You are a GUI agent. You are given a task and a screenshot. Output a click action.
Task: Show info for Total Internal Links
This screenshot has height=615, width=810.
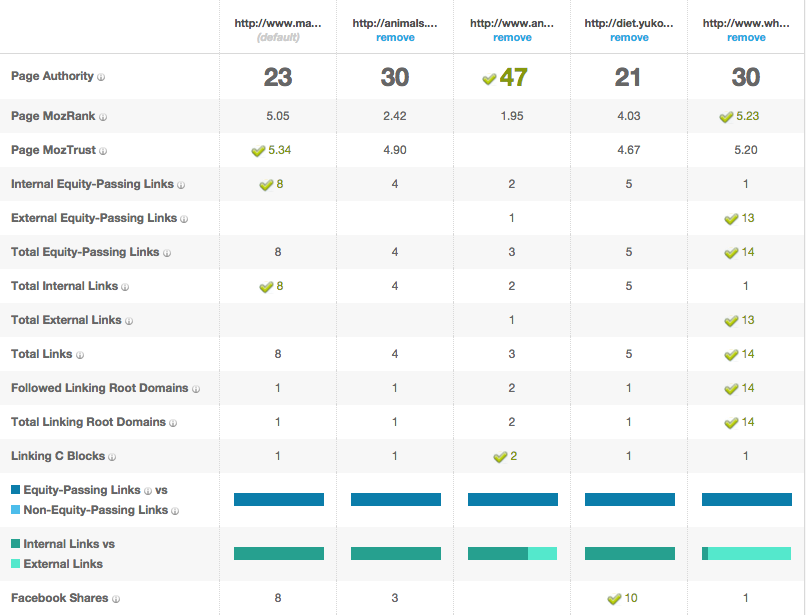pyautogui.click(x=125, y=287)
